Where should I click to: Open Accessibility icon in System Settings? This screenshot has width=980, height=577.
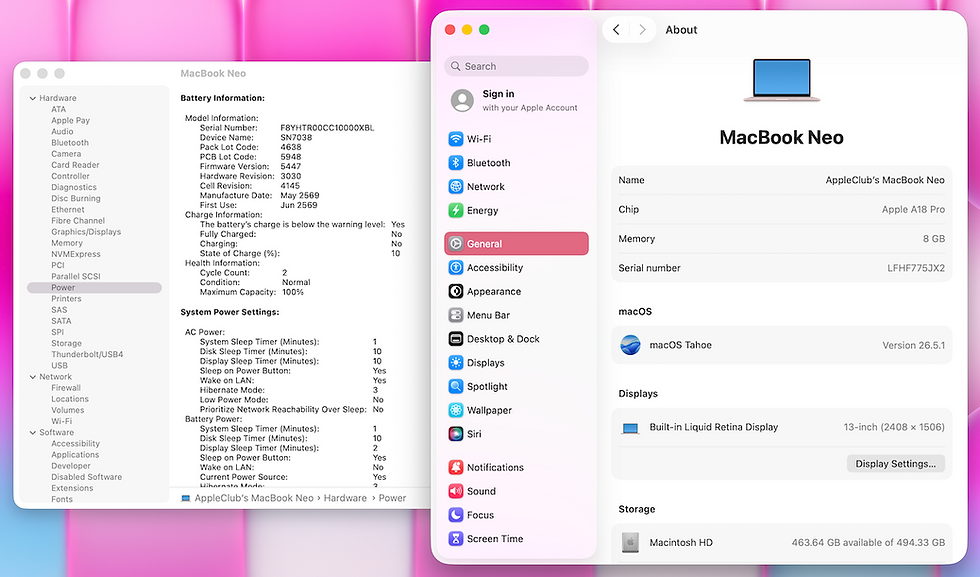point(456,268)
